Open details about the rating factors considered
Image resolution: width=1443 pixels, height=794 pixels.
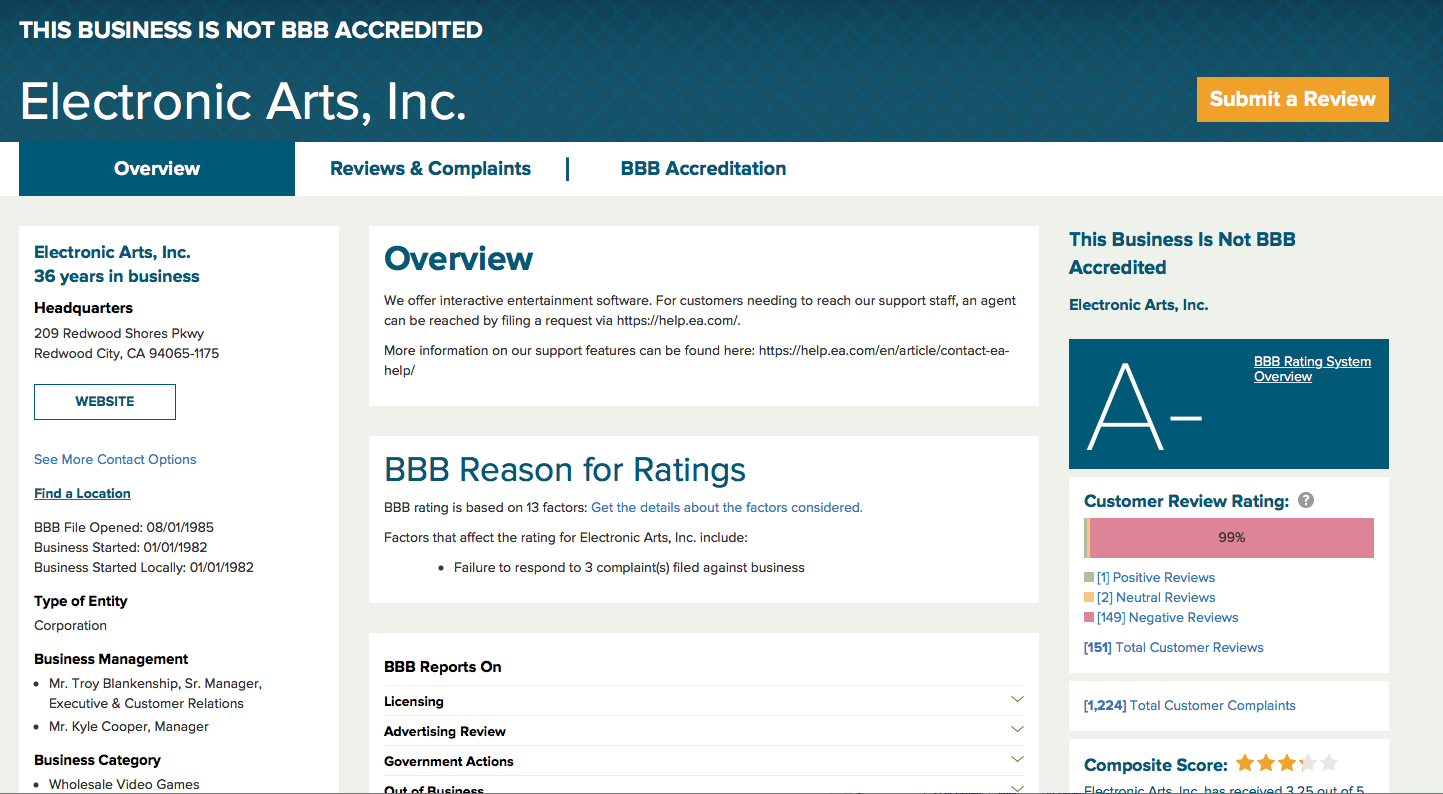point(726,508)
